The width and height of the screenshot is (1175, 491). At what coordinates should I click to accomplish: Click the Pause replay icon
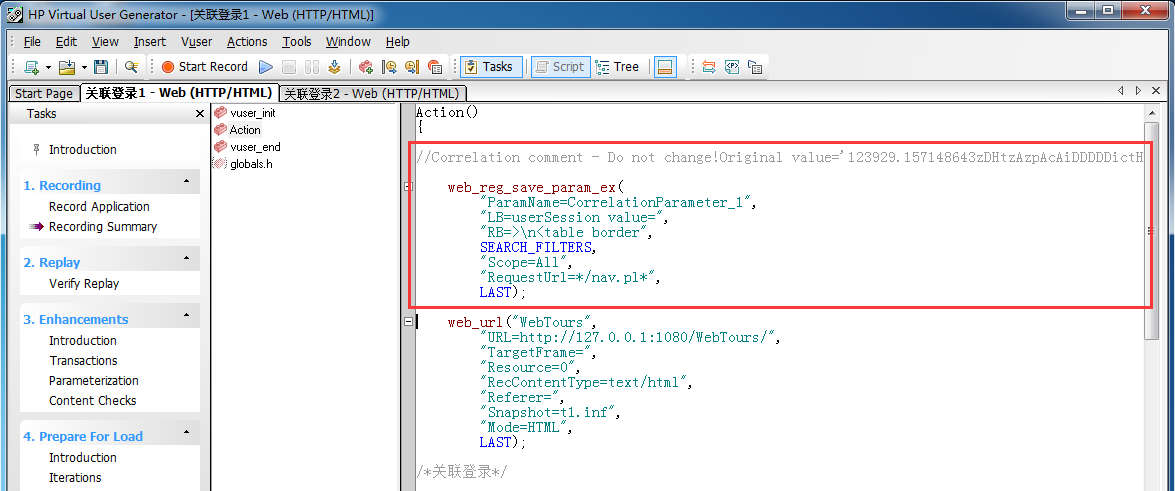[312, 67]
